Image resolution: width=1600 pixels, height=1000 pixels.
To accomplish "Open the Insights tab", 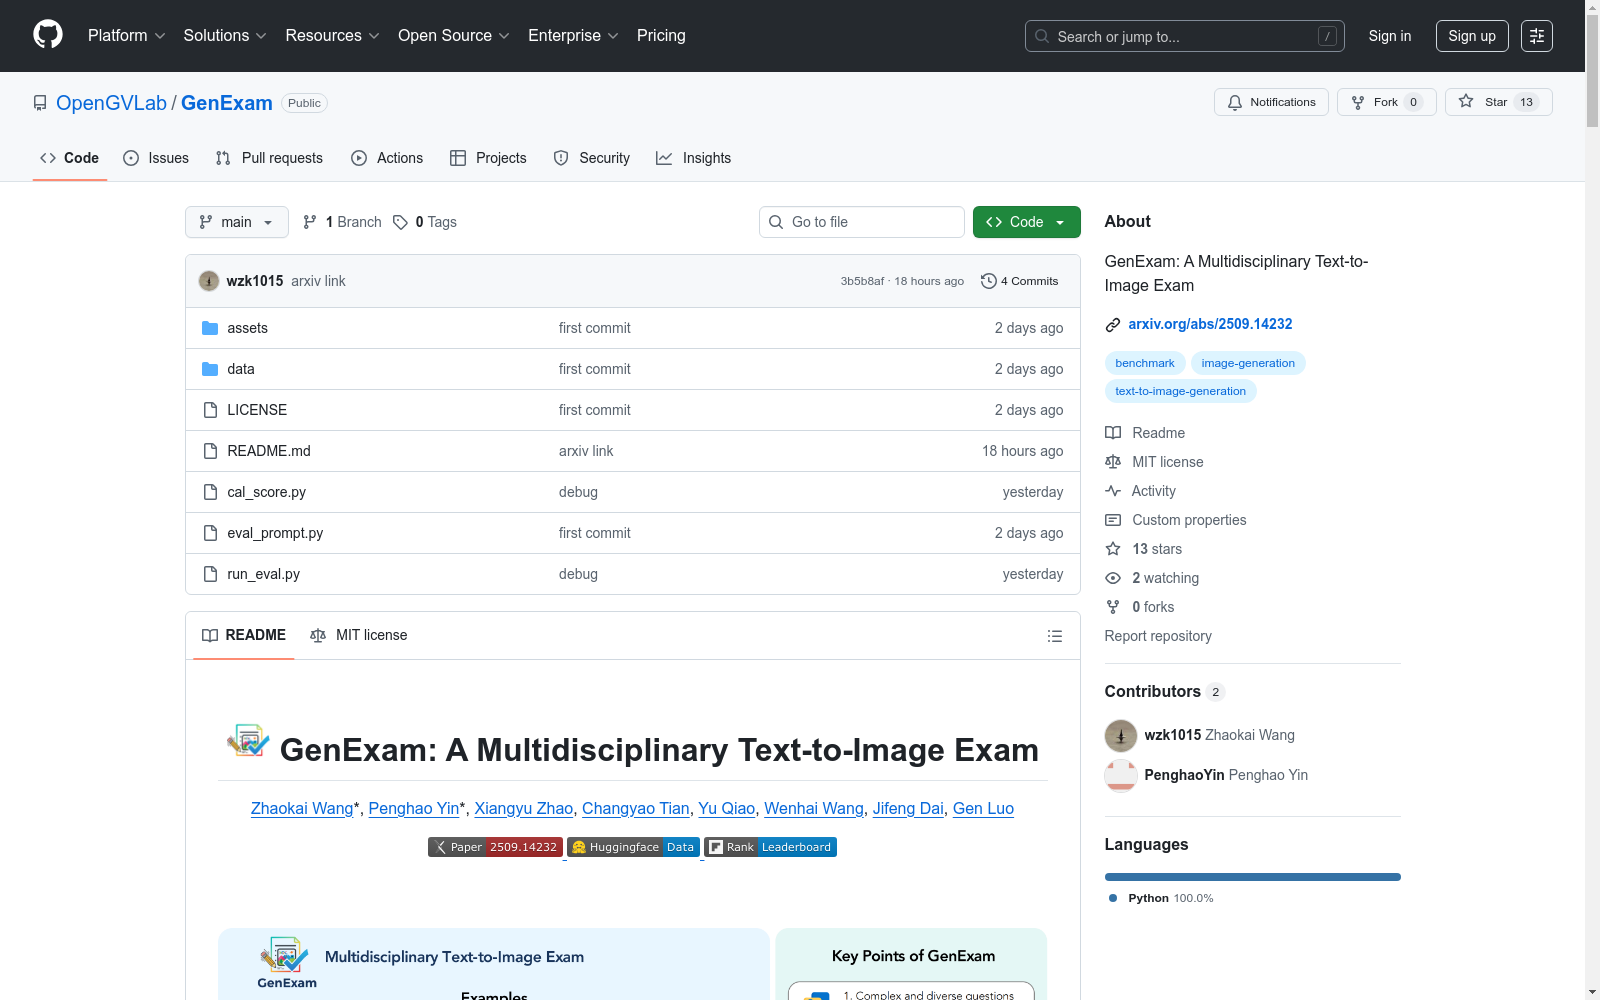I will (x=693, y=158).
